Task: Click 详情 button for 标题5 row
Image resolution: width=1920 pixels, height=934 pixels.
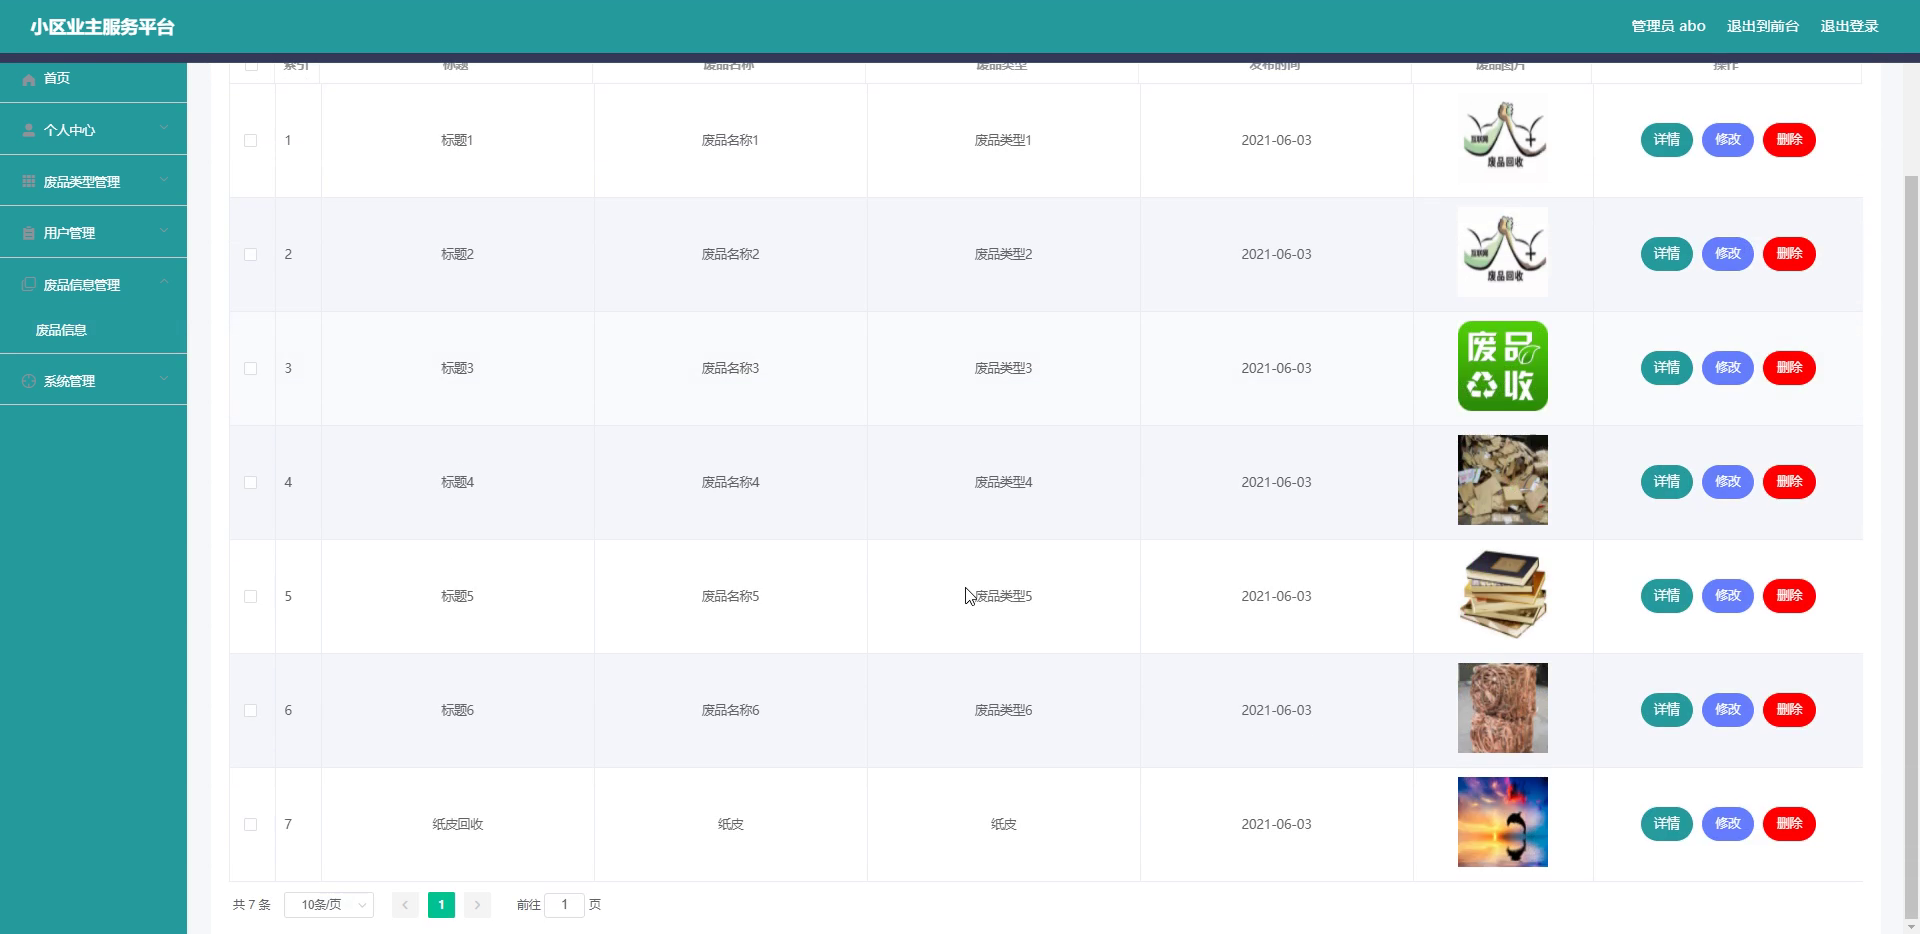Action: point(1666,596)
